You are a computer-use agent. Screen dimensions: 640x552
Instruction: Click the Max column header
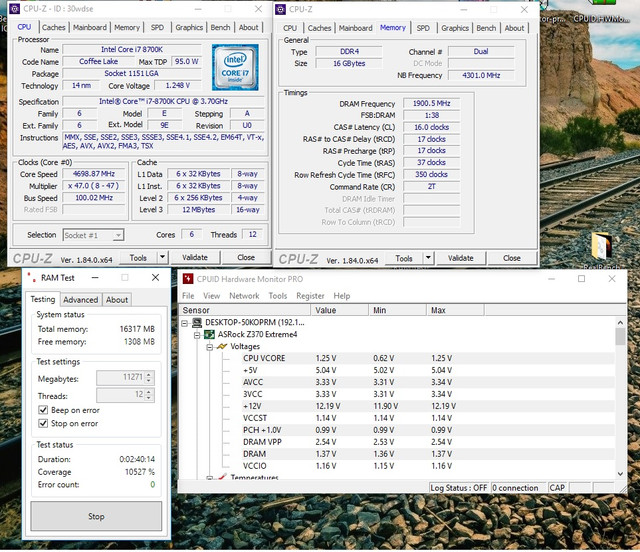[x=455, y=310]
